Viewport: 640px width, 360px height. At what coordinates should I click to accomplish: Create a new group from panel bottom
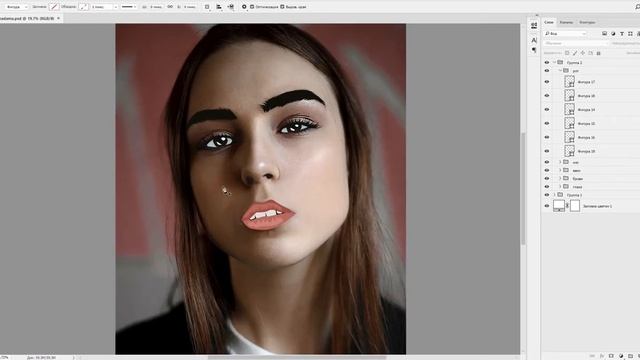[630, 356]
